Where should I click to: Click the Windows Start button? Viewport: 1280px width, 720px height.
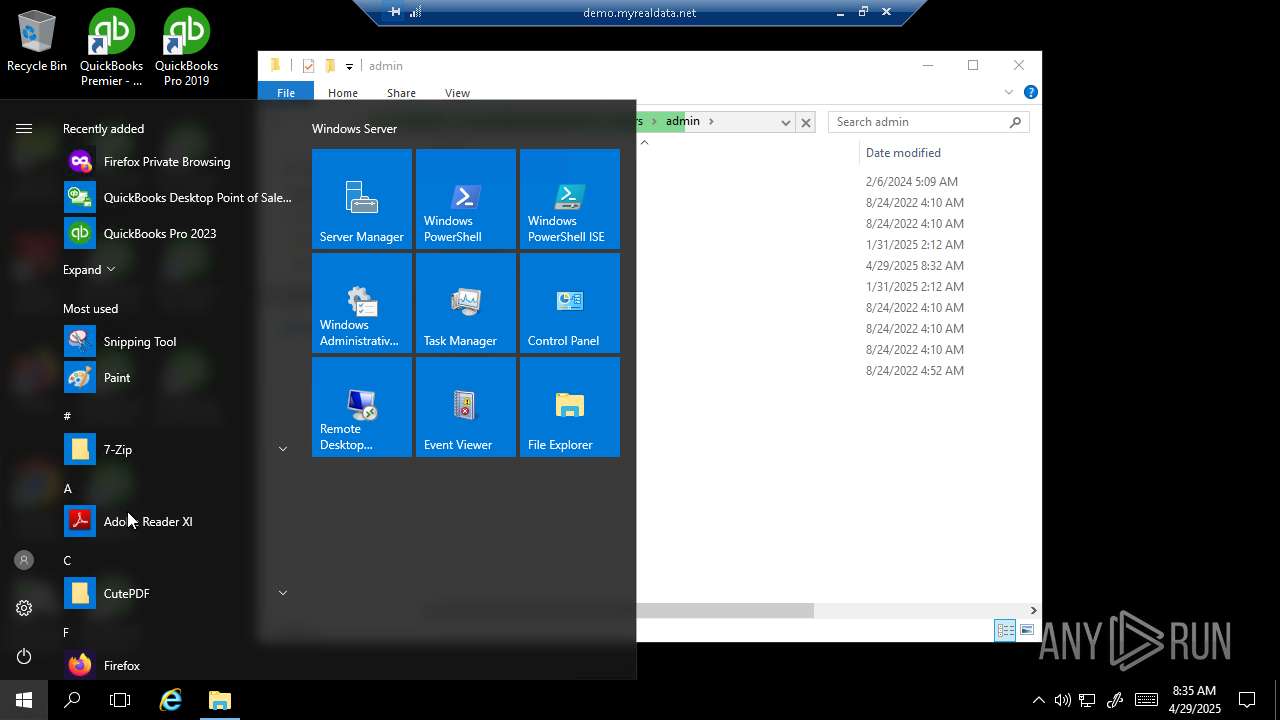(x=24, y=700)
